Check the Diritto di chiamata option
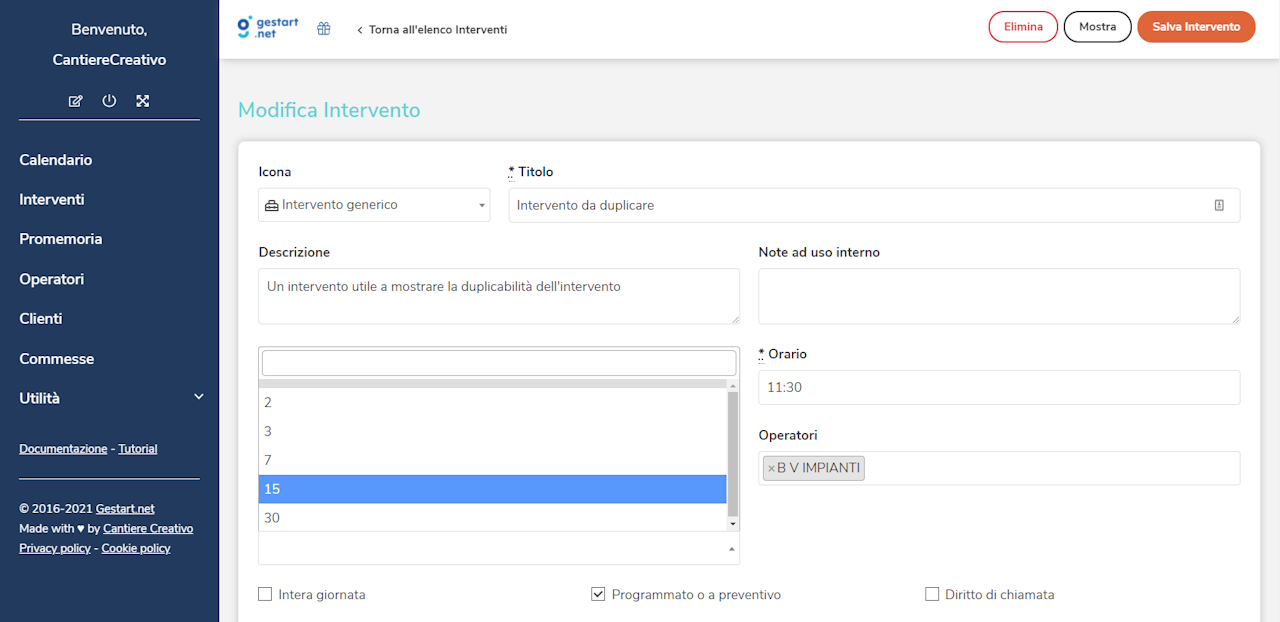Viewport: 1280px width, 622px height. (931, 593)
